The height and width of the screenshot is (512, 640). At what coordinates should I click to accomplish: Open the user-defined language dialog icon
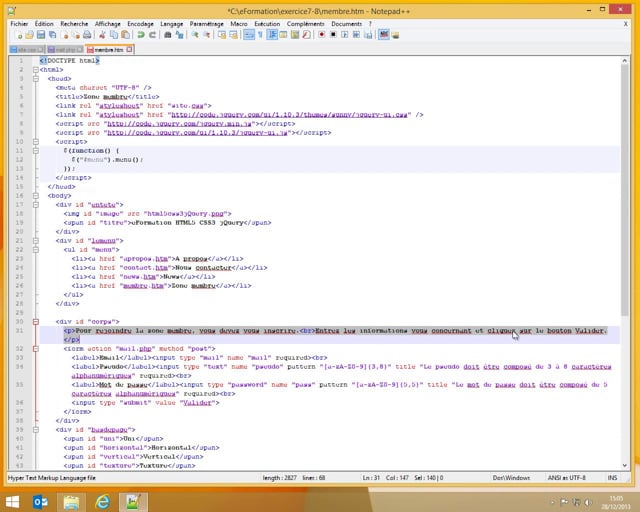(x=283, y=35)
